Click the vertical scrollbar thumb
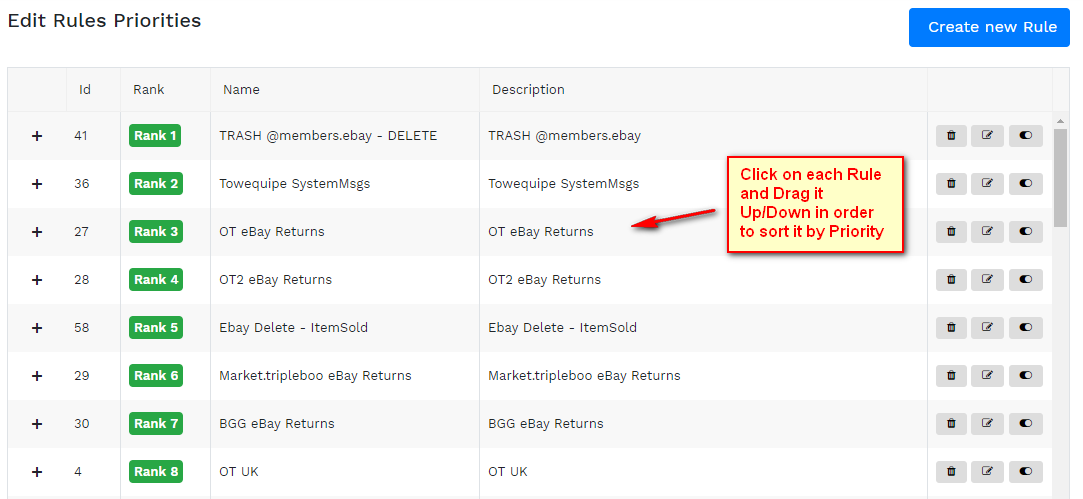Screen dimensions: 1083x499 (1060, 178)
